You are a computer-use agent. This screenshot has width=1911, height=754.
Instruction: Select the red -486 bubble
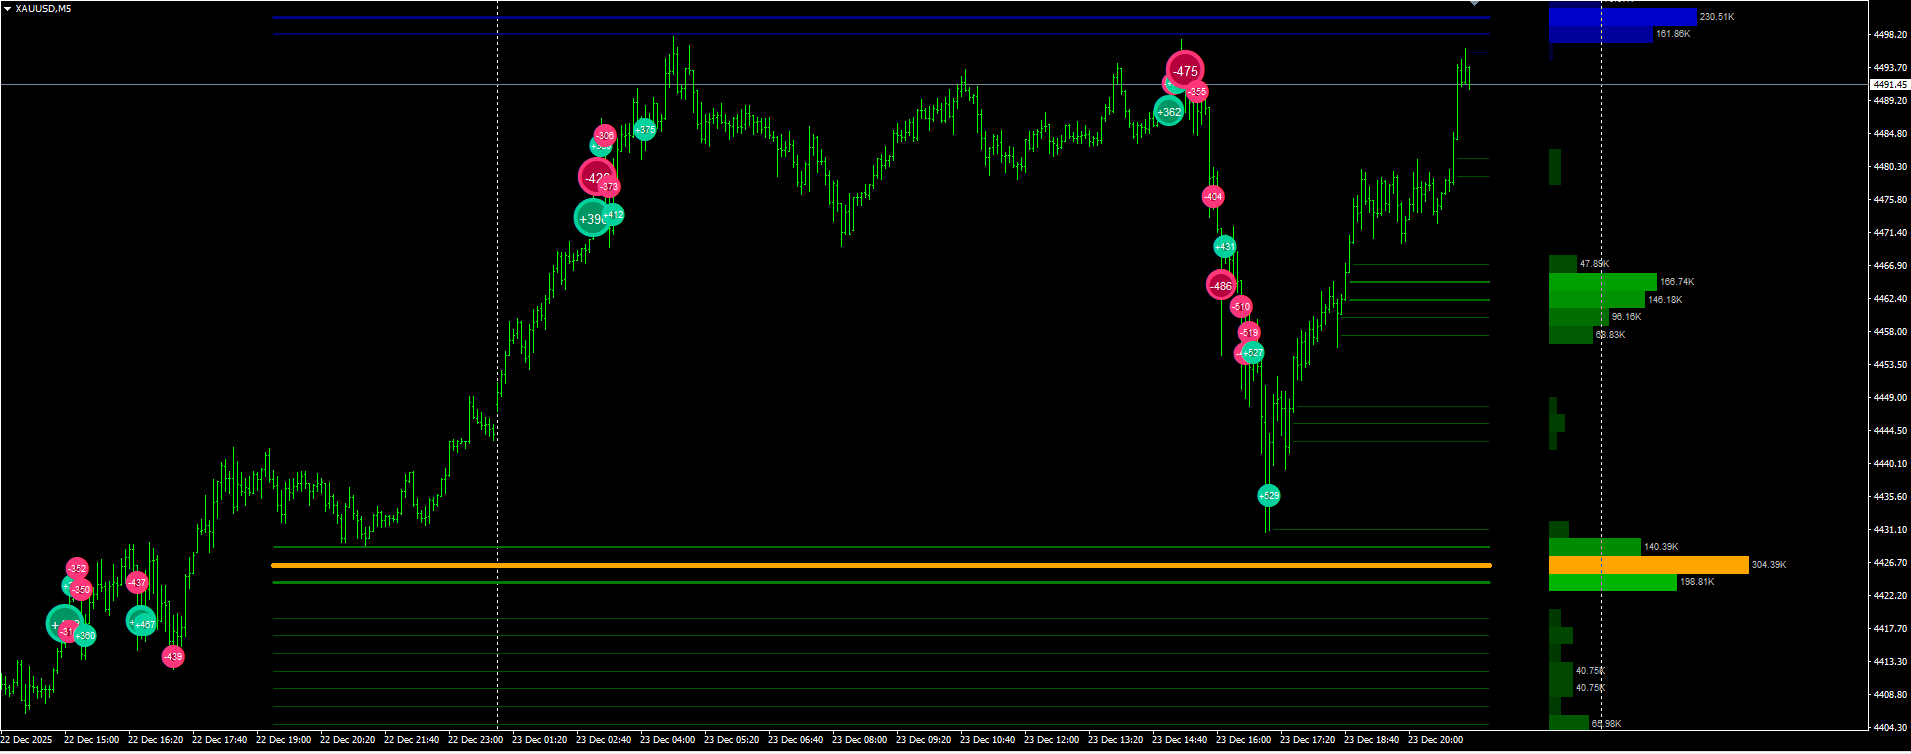tap(1221, 285)
